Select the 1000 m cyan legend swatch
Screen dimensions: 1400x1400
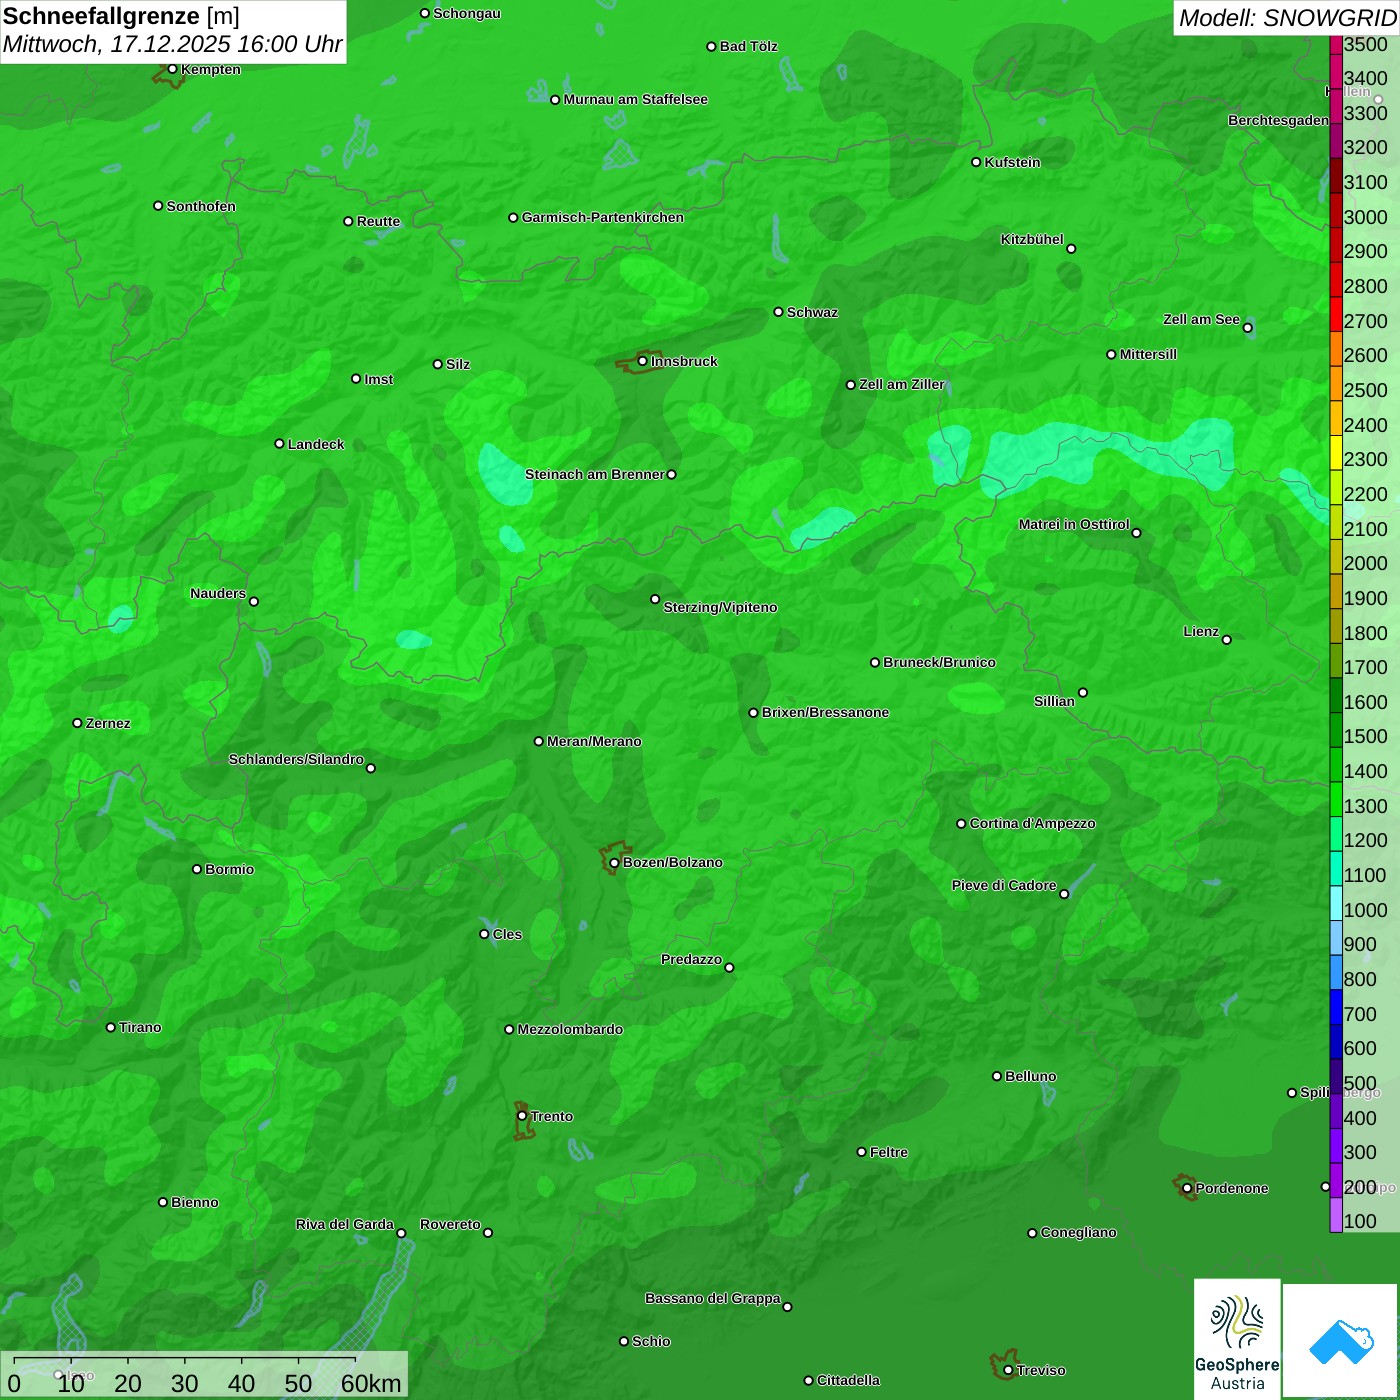pos(1336,903)
